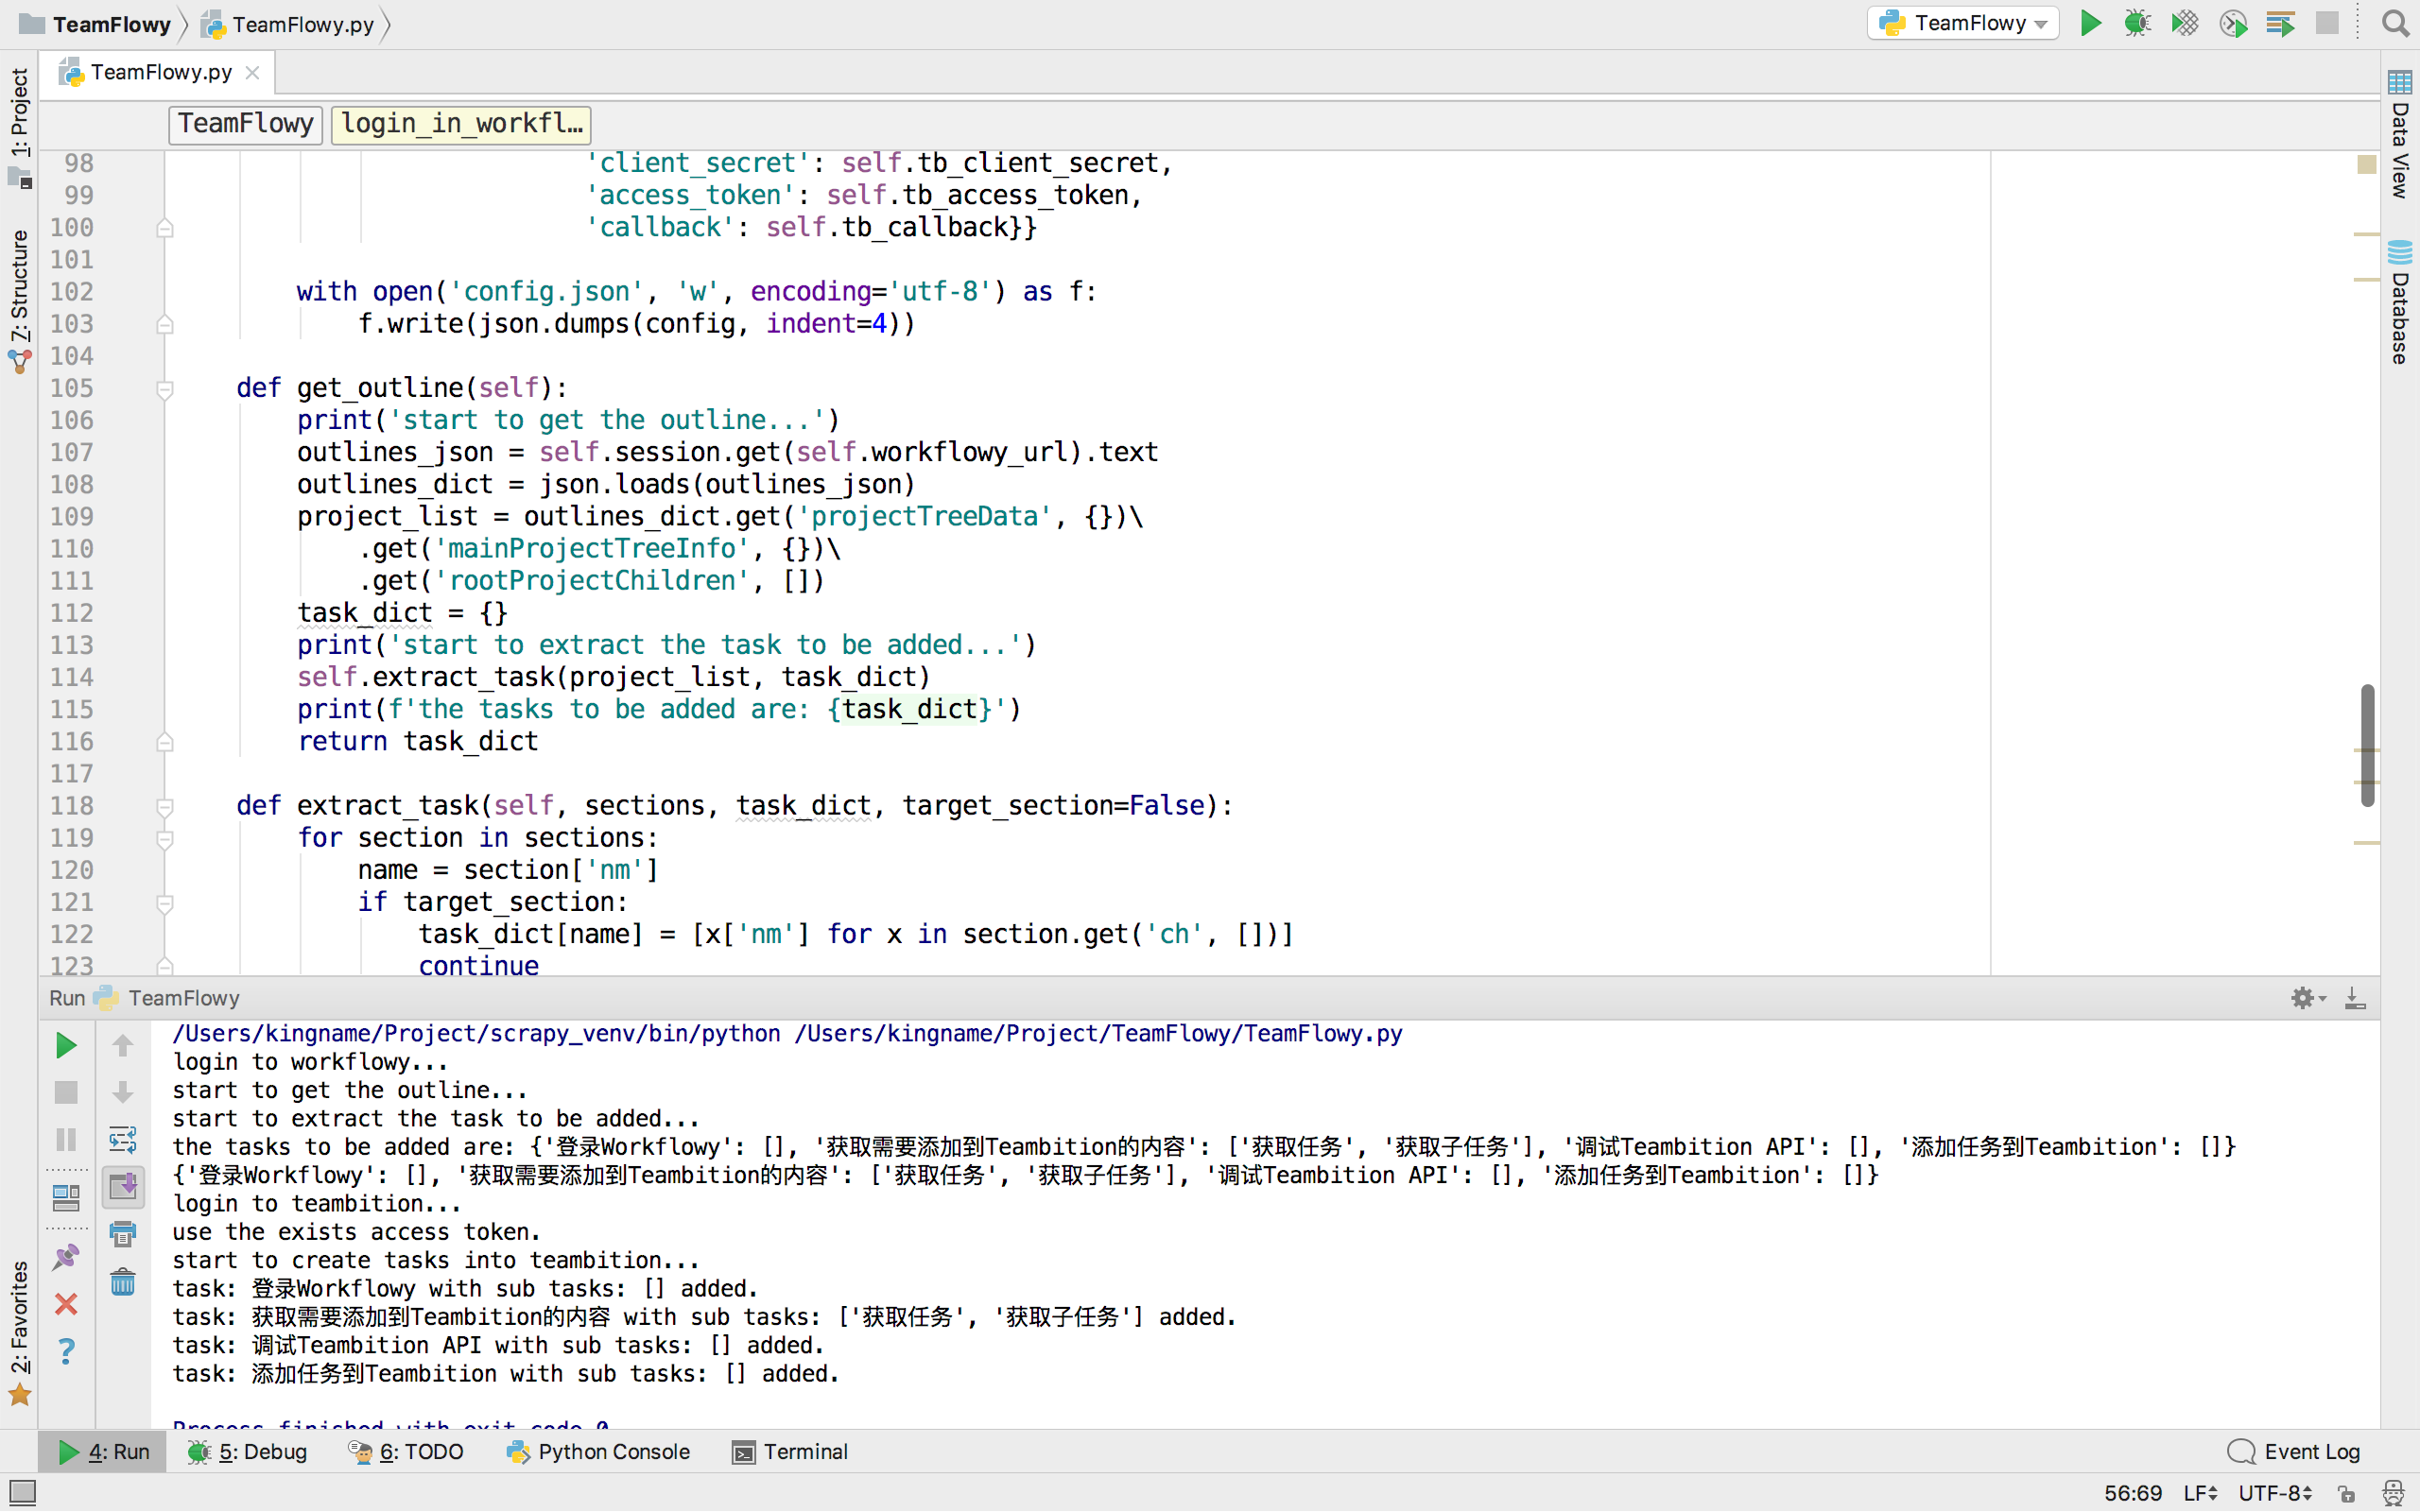Close the Run tab with red X

click(66, 1304)
